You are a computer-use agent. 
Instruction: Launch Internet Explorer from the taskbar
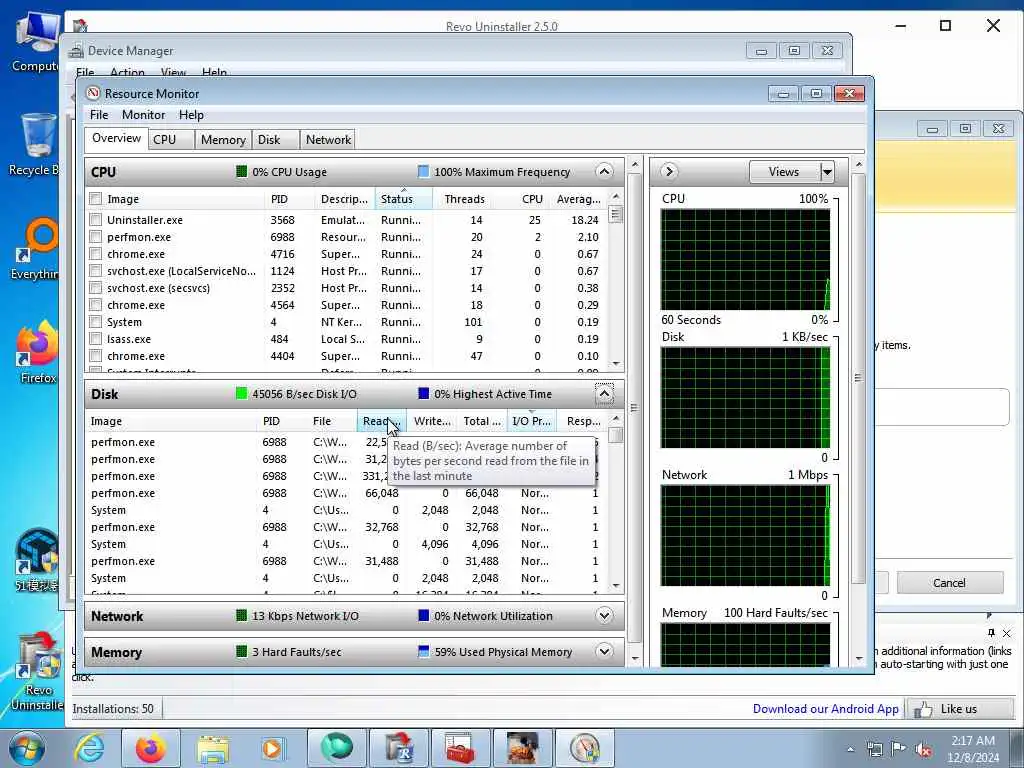coord(89,748)
